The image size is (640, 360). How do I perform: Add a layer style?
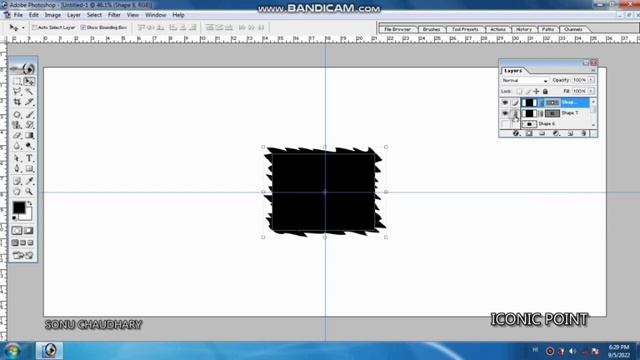coord(516,133)
